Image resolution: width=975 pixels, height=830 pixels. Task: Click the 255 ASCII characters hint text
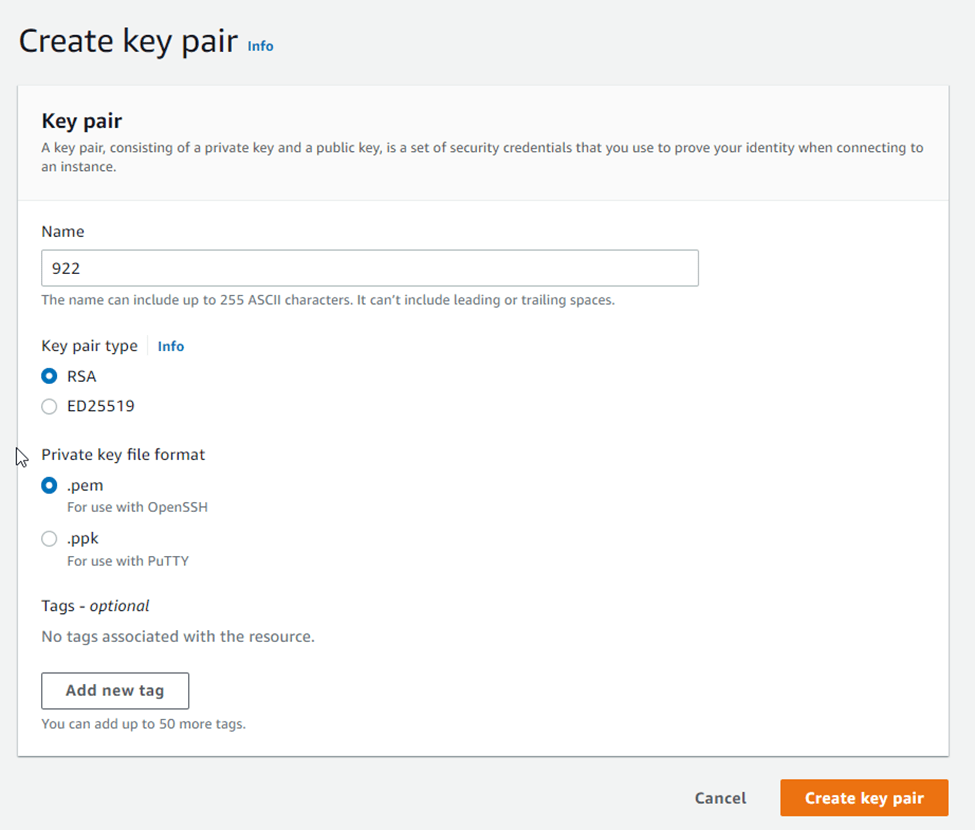[x=327, y=300]
